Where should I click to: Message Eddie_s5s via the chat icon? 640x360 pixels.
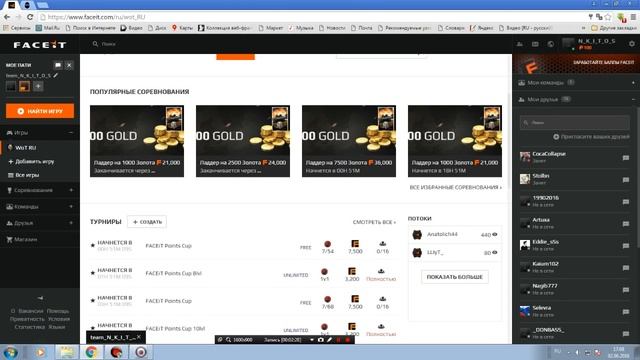(x=626, y=246)
